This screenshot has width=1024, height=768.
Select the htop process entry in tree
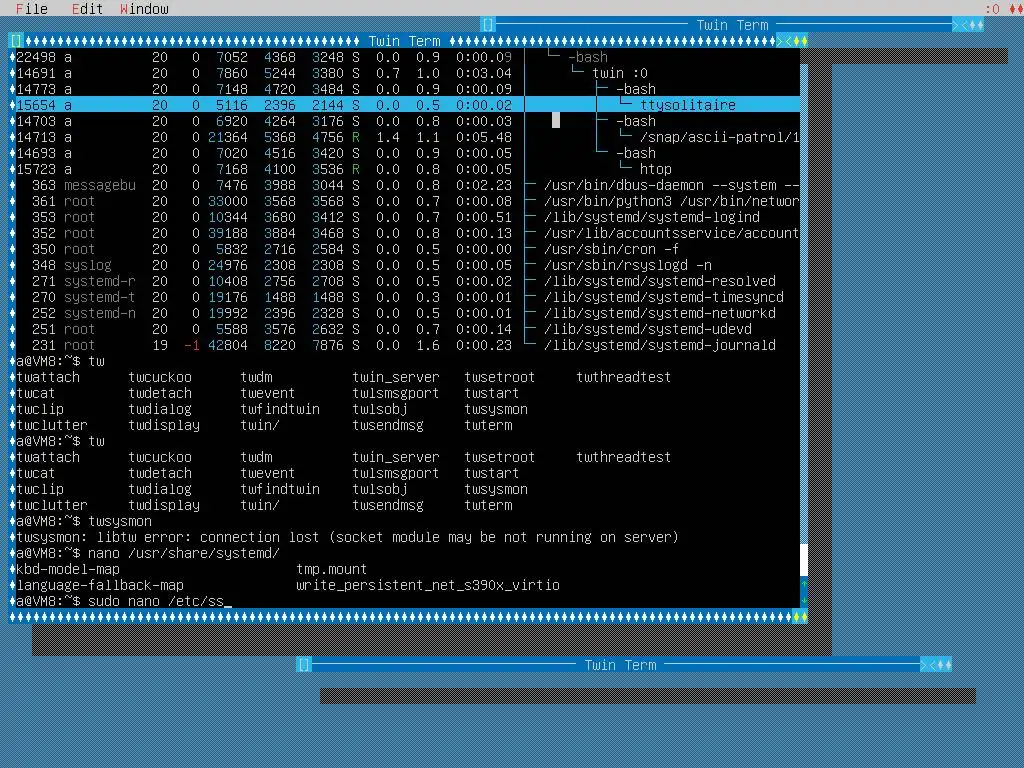coord(656,168)
